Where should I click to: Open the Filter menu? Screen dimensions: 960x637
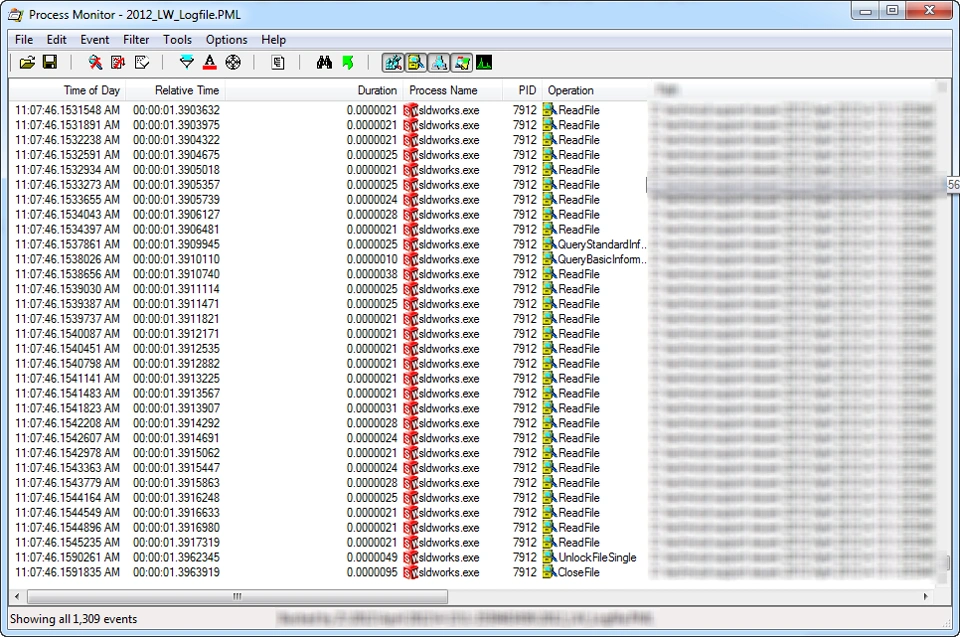click(x=136, y=40)
